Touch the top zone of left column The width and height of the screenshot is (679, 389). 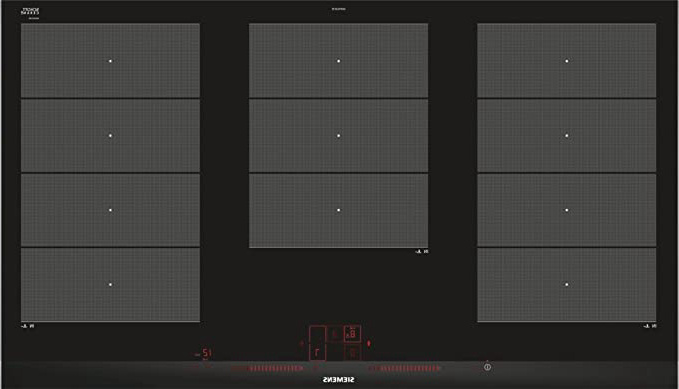pyautogui.click(x=110, y=61)
